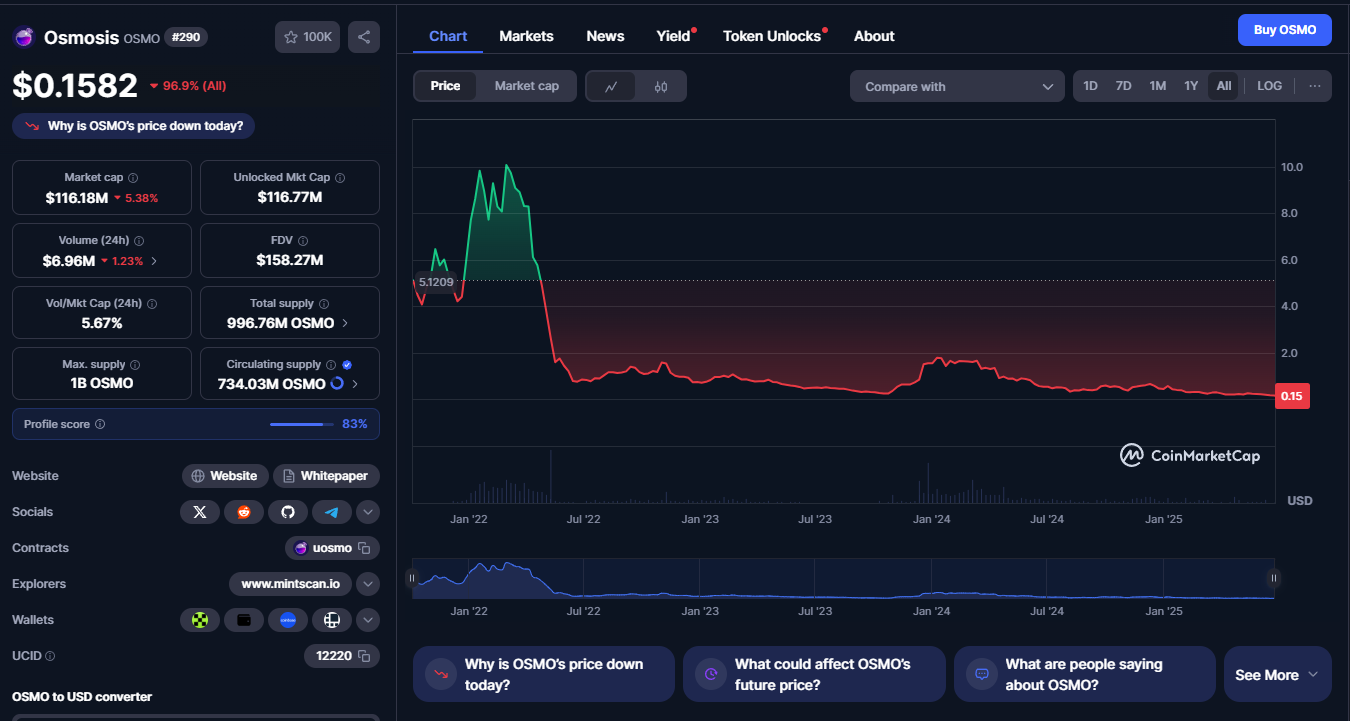
Task: Click the Profile score progress bar
Action: [302, 424]
